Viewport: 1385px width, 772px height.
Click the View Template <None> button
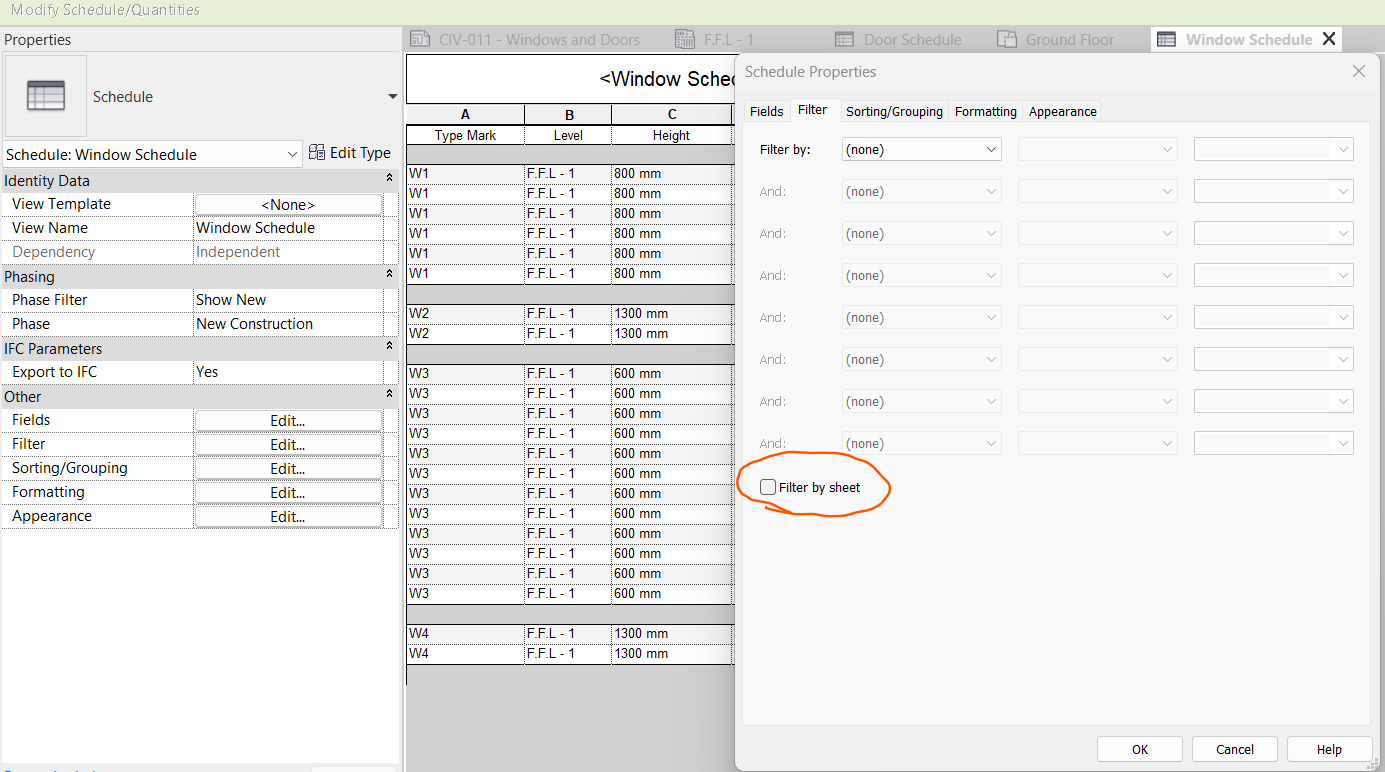pos(288,204)
